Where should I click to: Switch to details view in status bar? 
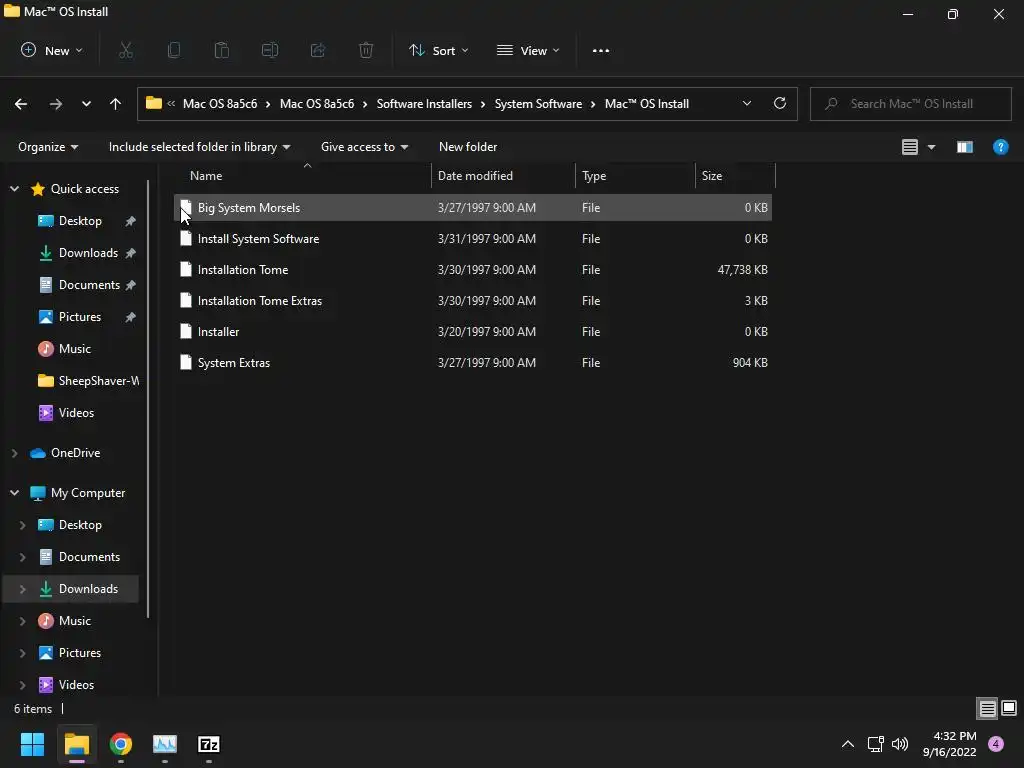987,708
